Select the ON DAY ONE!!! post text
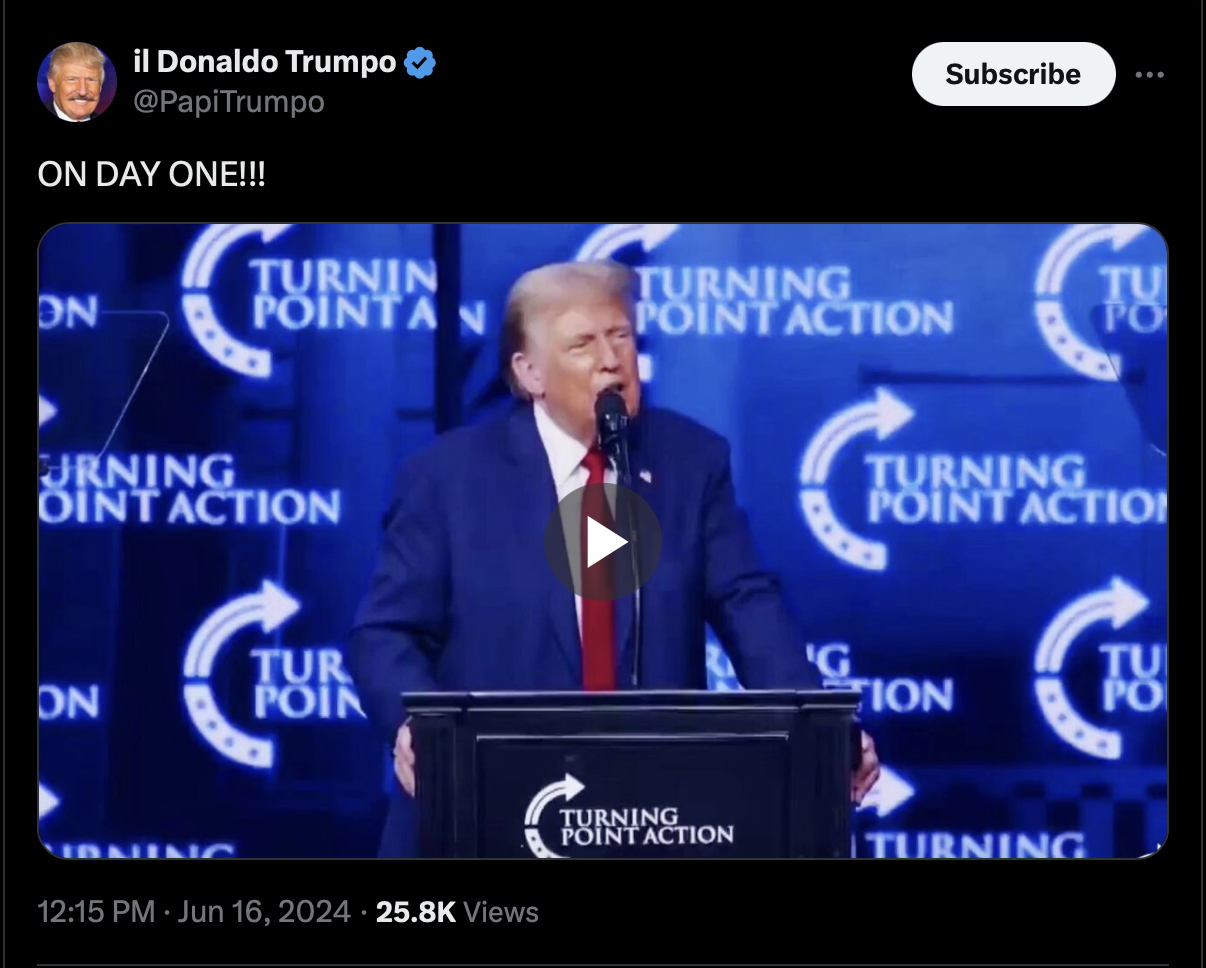Viewport: 1206px width, 968px height. [x=152, y=174]
